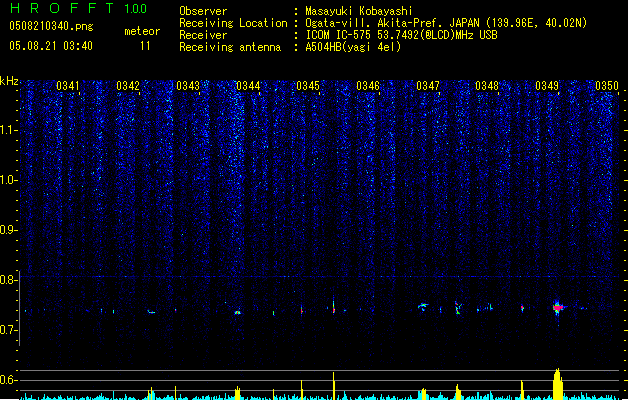This screenshot has height=400, width=629.
Task: Click the 0.6 kHz frequency label
Action: [x=9, y=380]
